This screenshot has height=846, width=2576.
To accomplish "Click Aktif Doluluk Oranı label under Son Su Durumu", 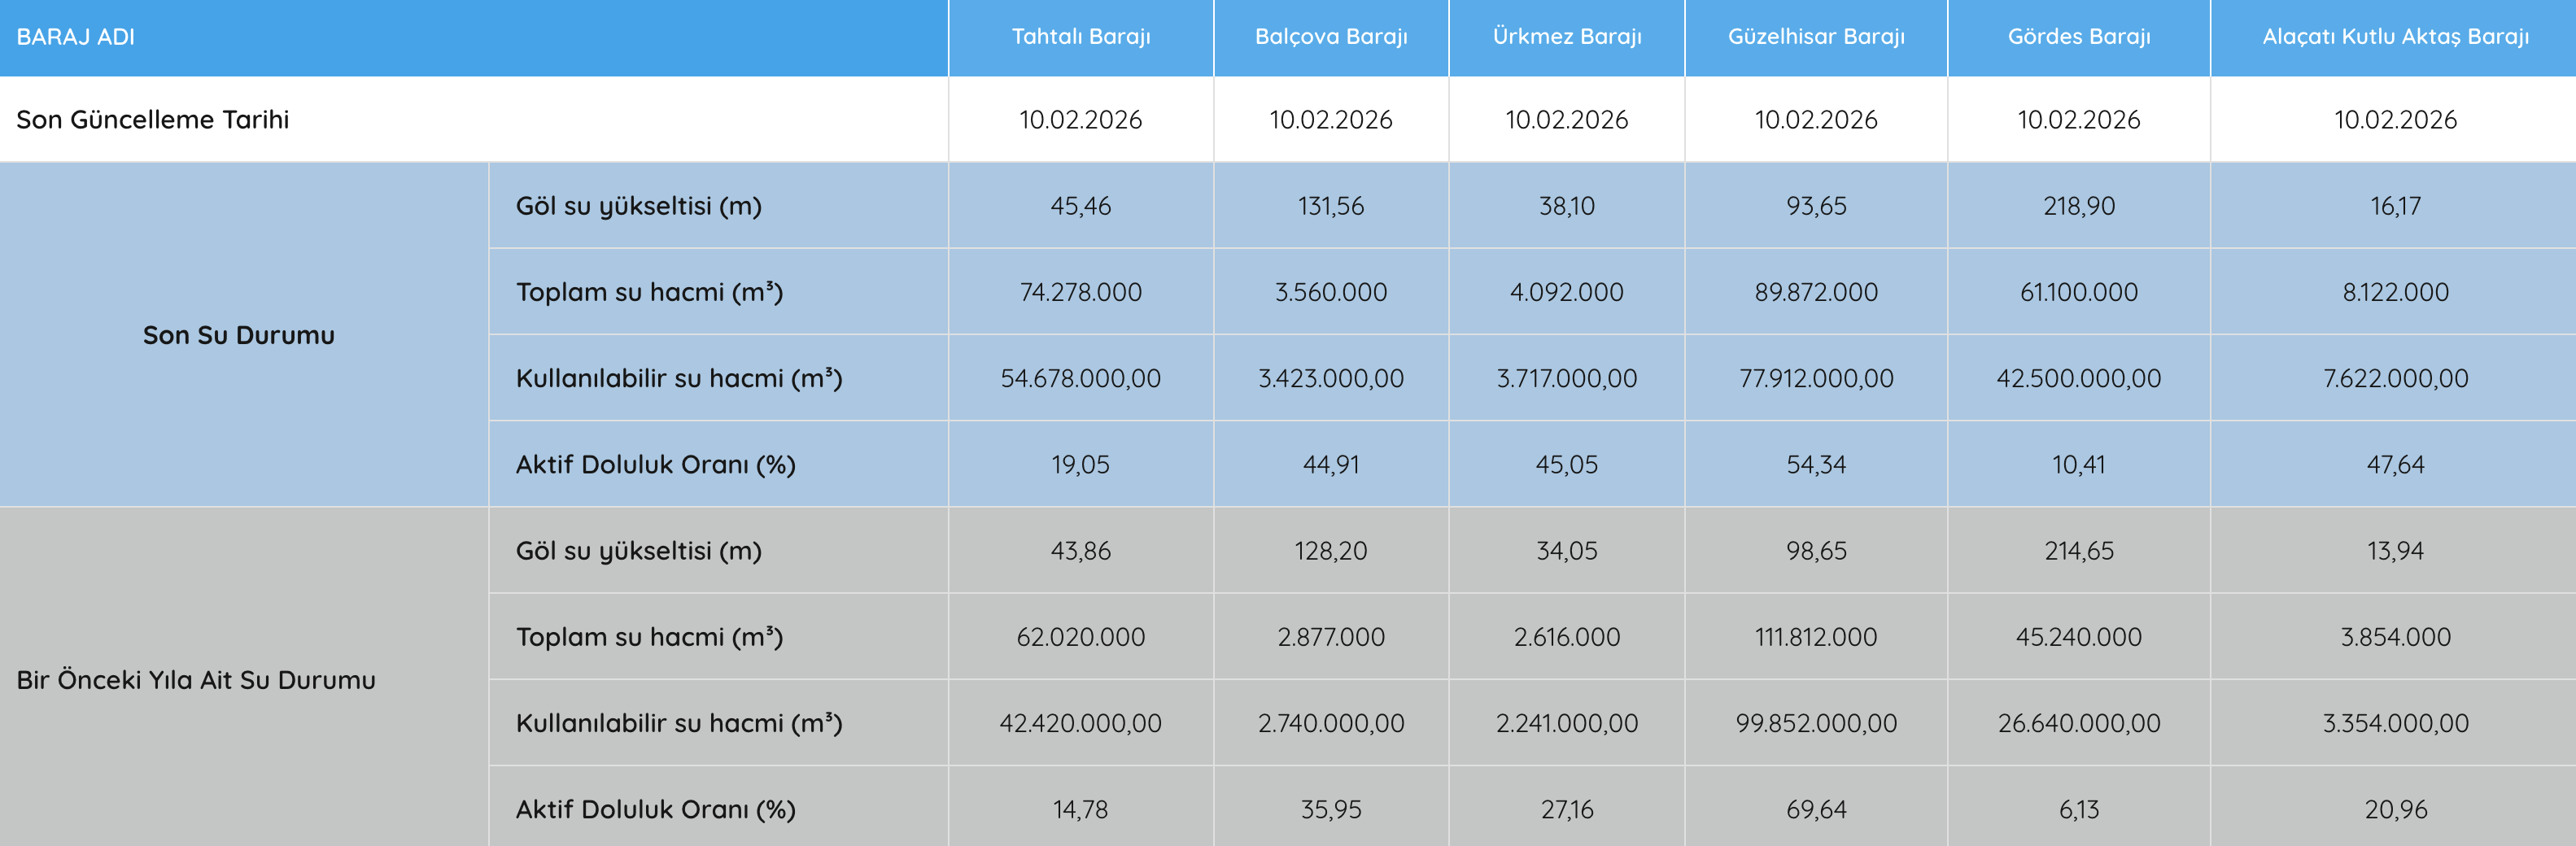I will pos(655,465).
